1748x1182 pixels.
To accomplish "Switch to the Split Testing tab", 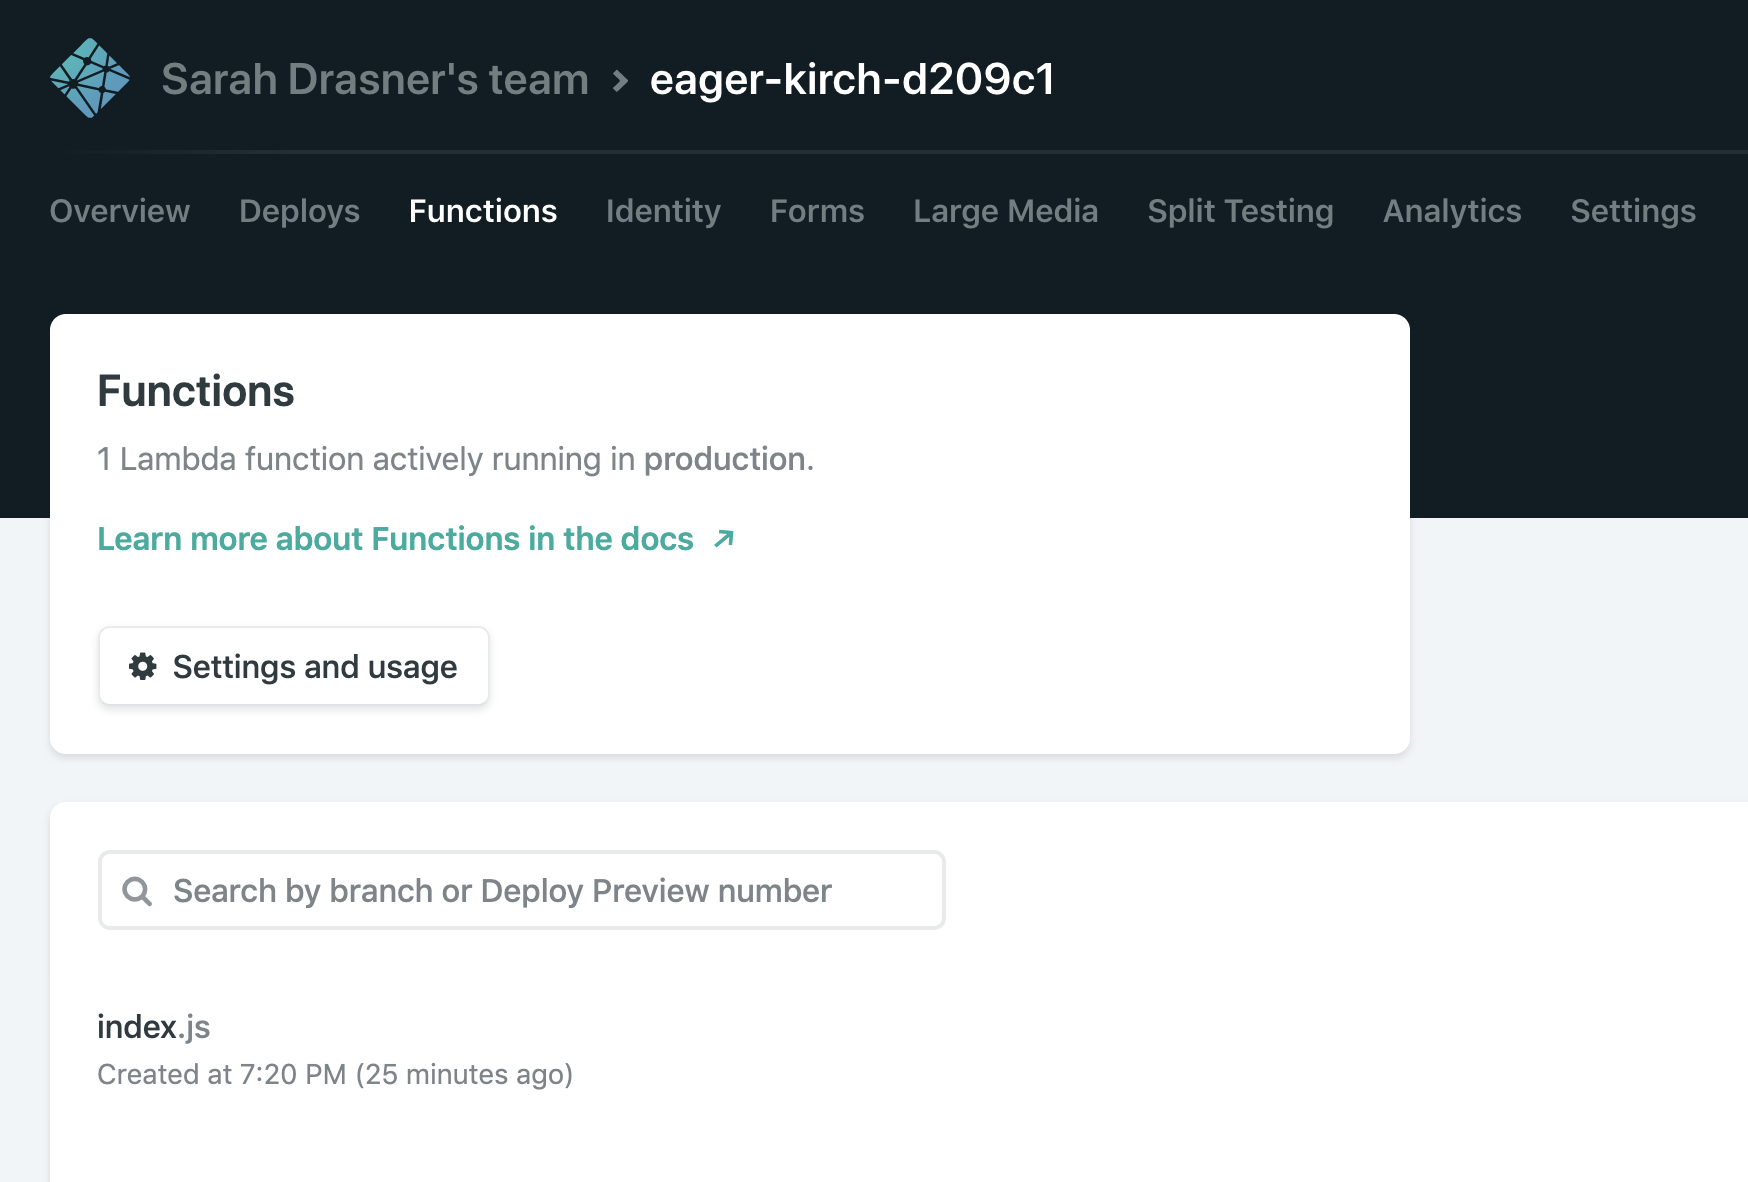I will click(1240, 211).
